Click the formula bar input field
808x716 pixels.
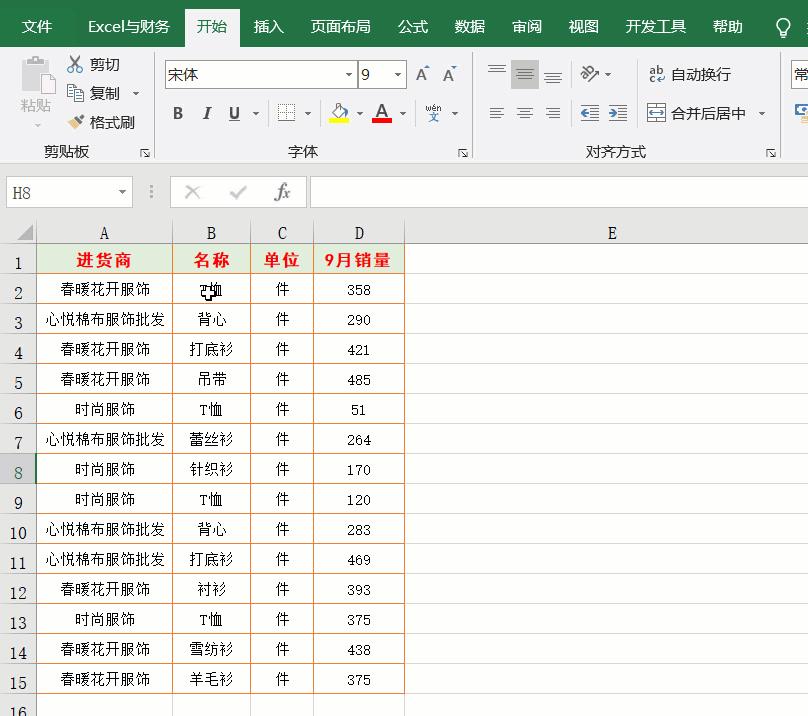coord(559,192)
